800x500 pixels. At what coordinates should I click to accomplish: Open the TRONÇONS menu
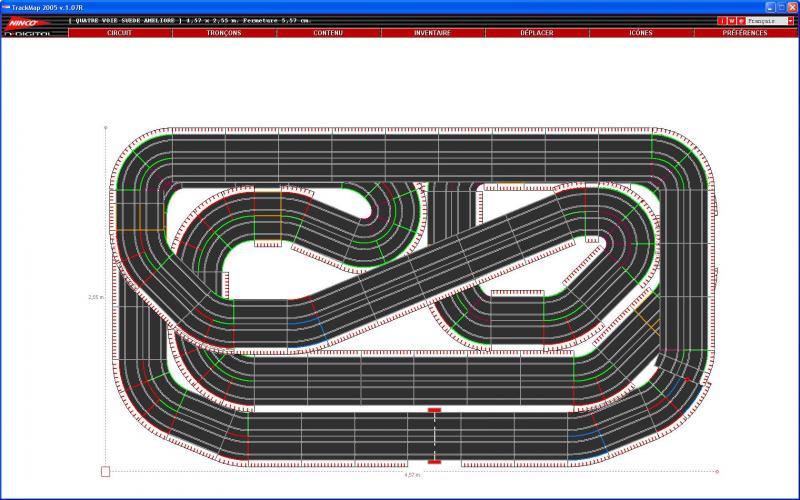[x=224, y=33]
